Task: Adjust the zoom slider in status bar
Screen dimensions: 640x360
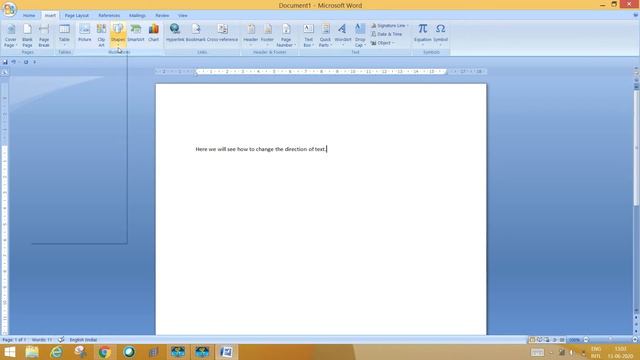Action: [611, 340]
